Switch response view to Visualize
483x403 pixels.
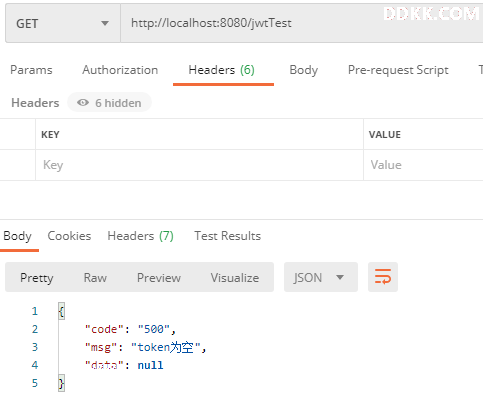pyautogui.click(x=235, y=277)
